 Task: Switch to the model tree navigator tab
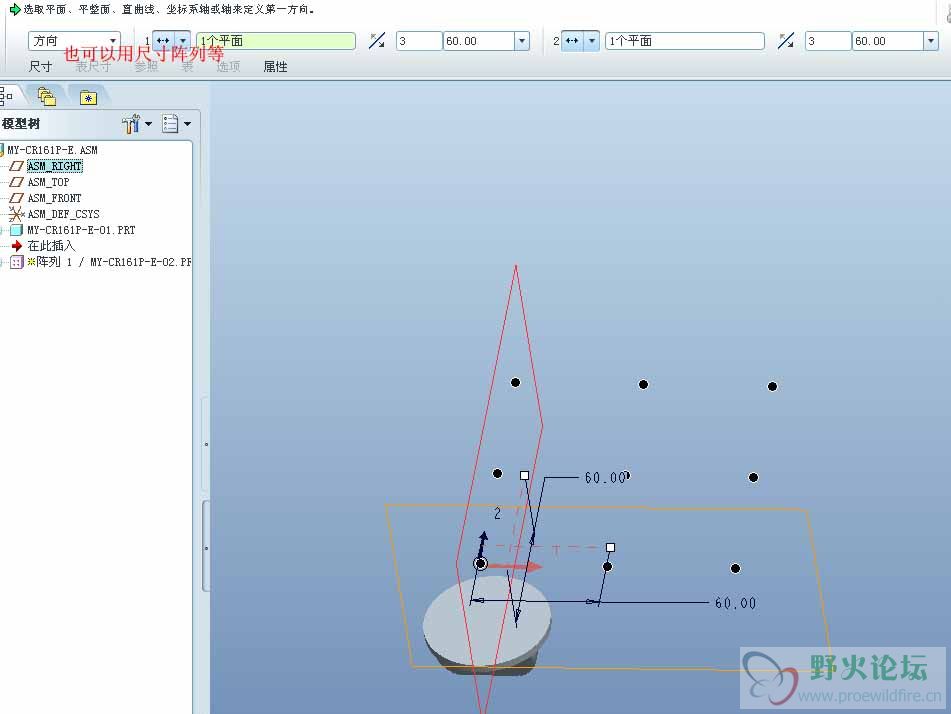click(7, 96)
